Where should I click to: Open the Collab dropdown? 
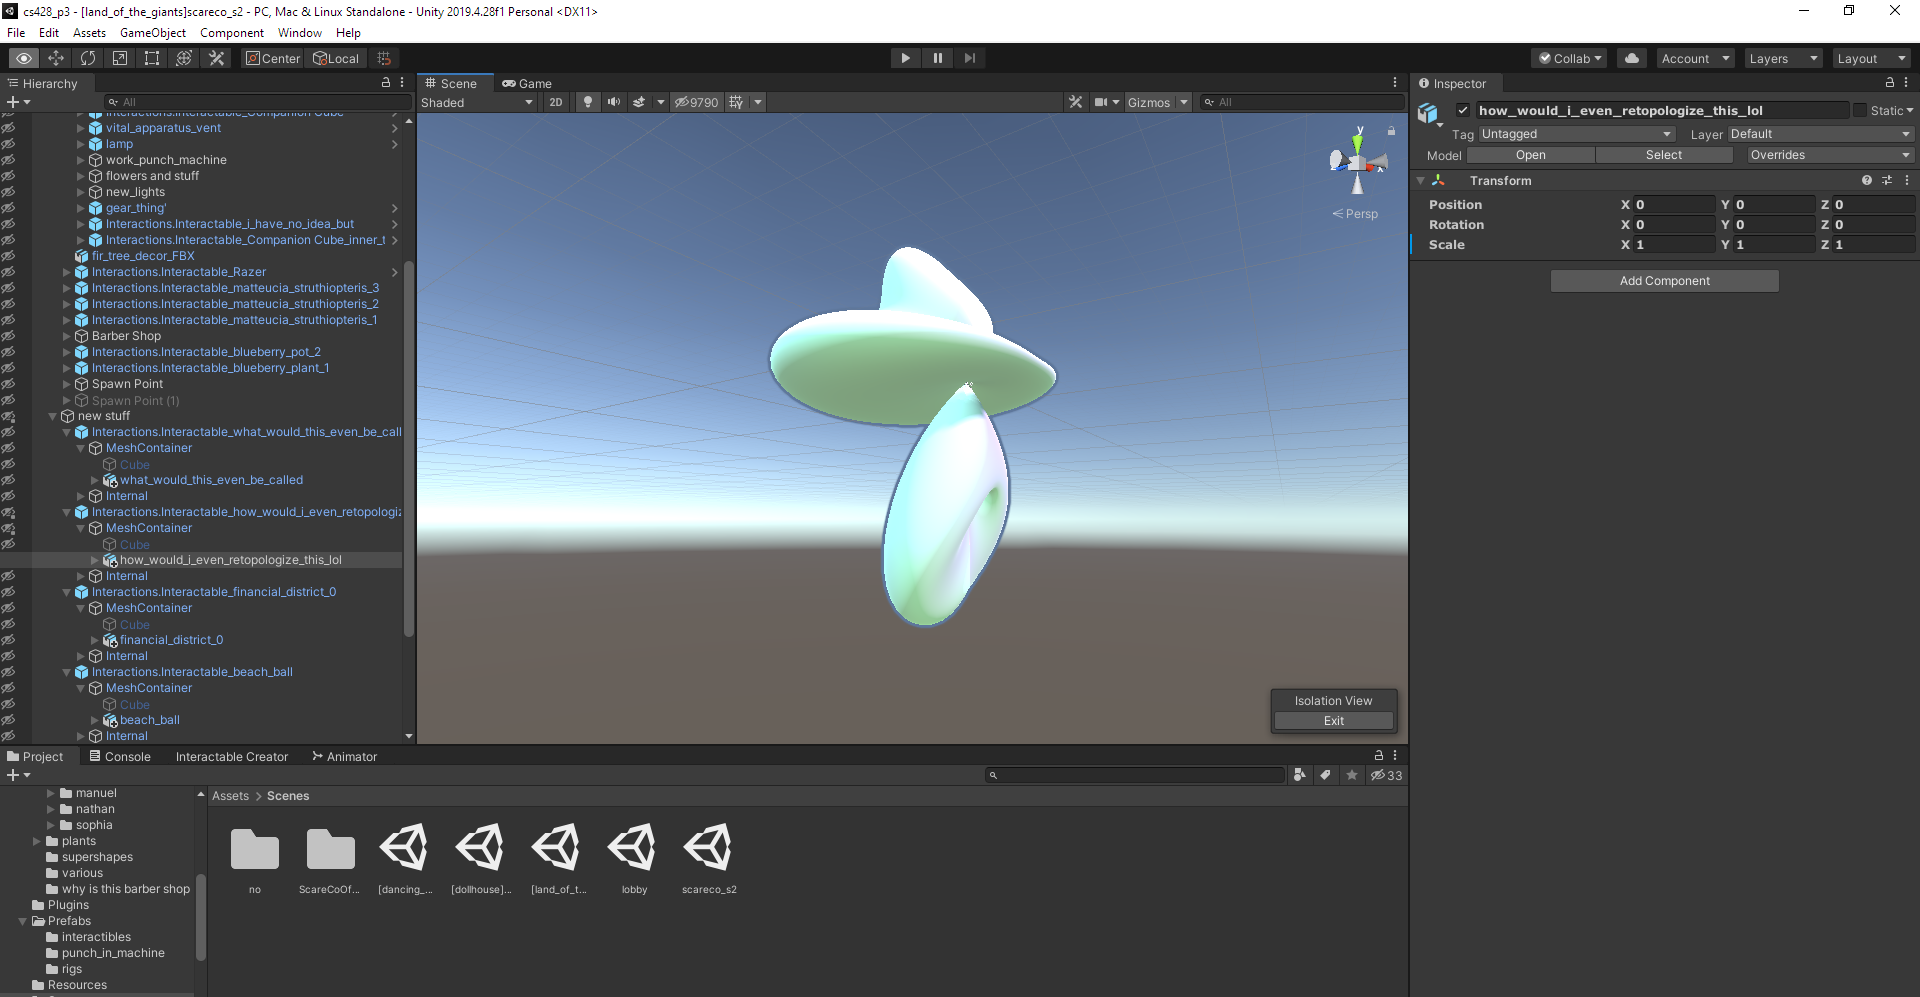1569,58
